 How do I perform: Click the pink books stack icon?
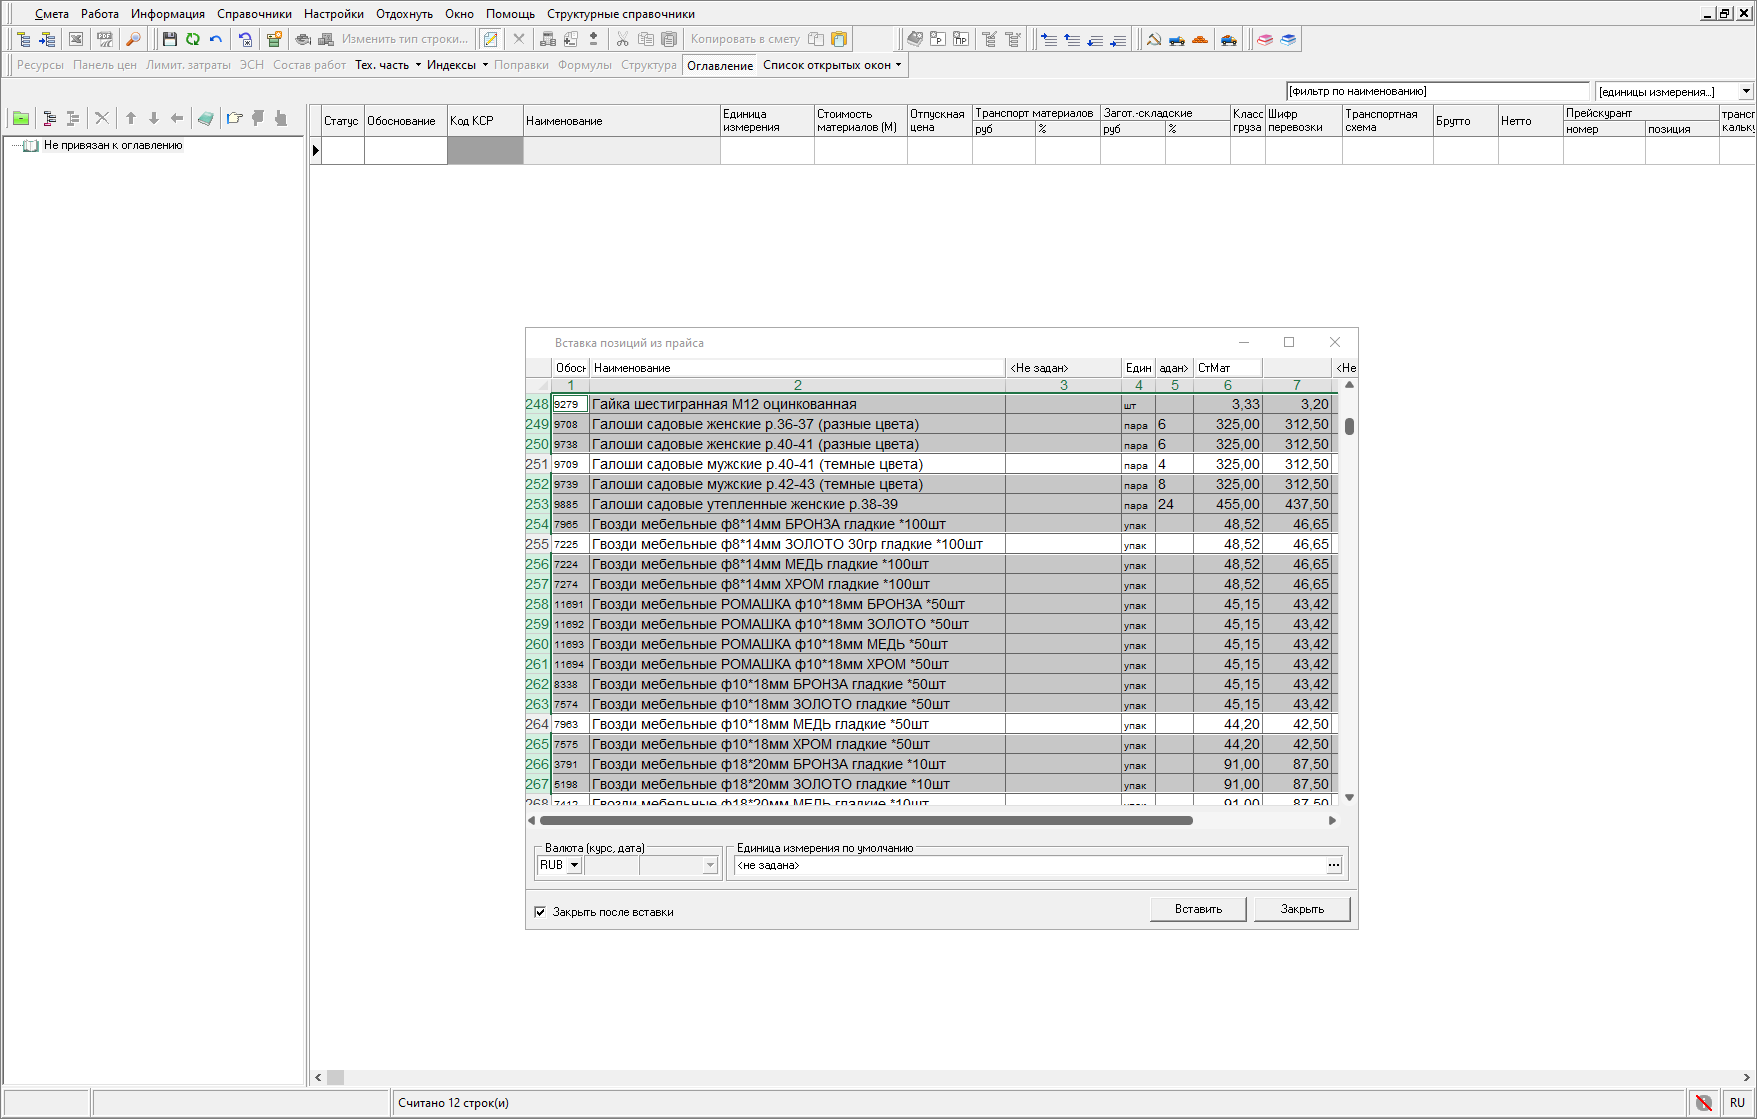(1265, 39)
